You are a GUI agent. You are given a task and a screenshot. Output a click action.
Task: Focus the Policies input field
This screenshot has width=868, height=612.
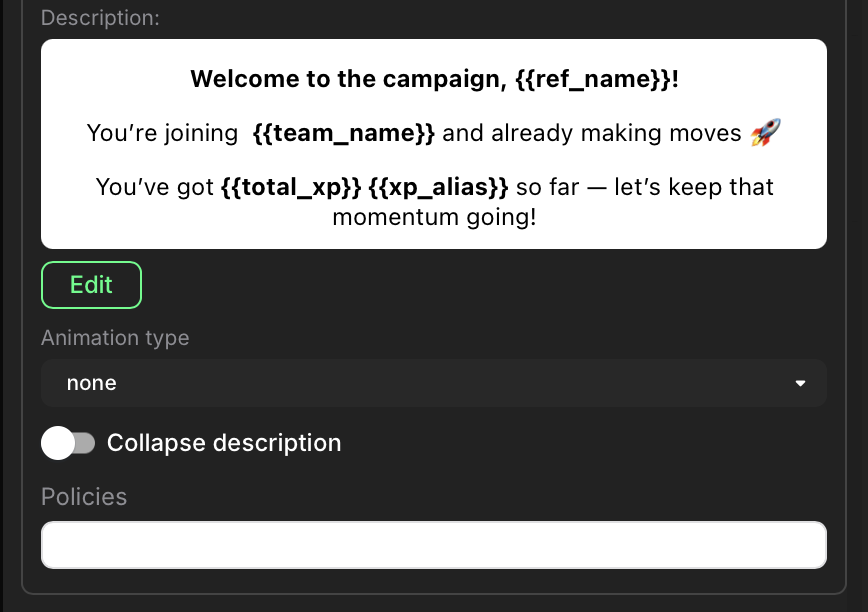(433, 545)
